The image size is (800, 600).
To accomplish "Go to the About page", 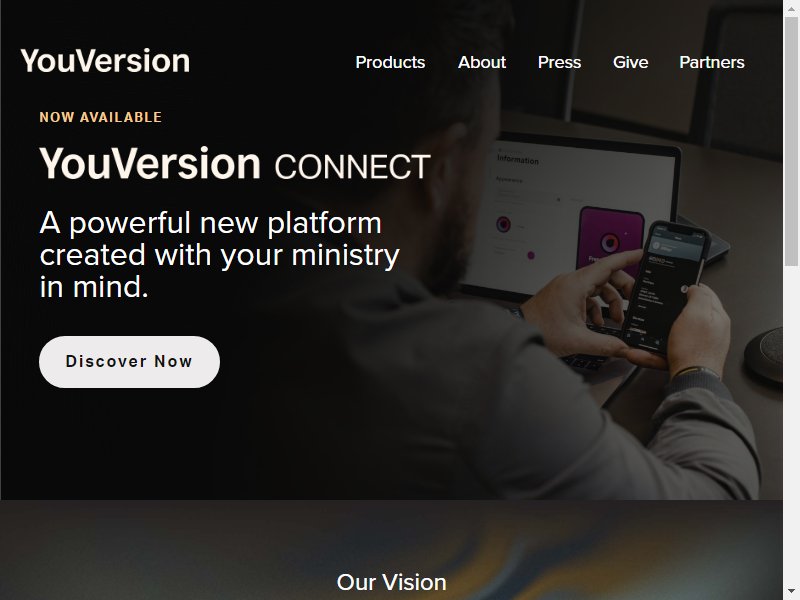I will [x=482, y=62].
